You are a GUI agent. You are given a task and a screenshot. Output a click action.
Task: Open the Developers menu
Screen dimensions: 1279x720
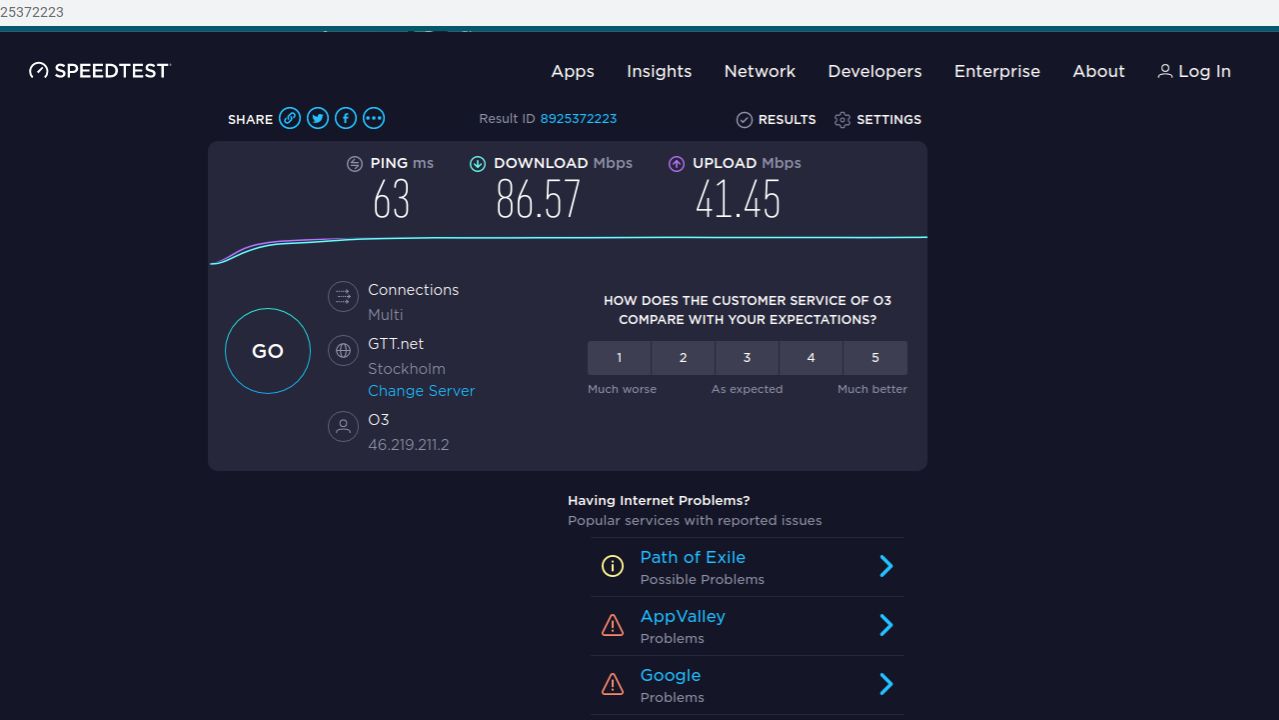(x=875, y=71)
